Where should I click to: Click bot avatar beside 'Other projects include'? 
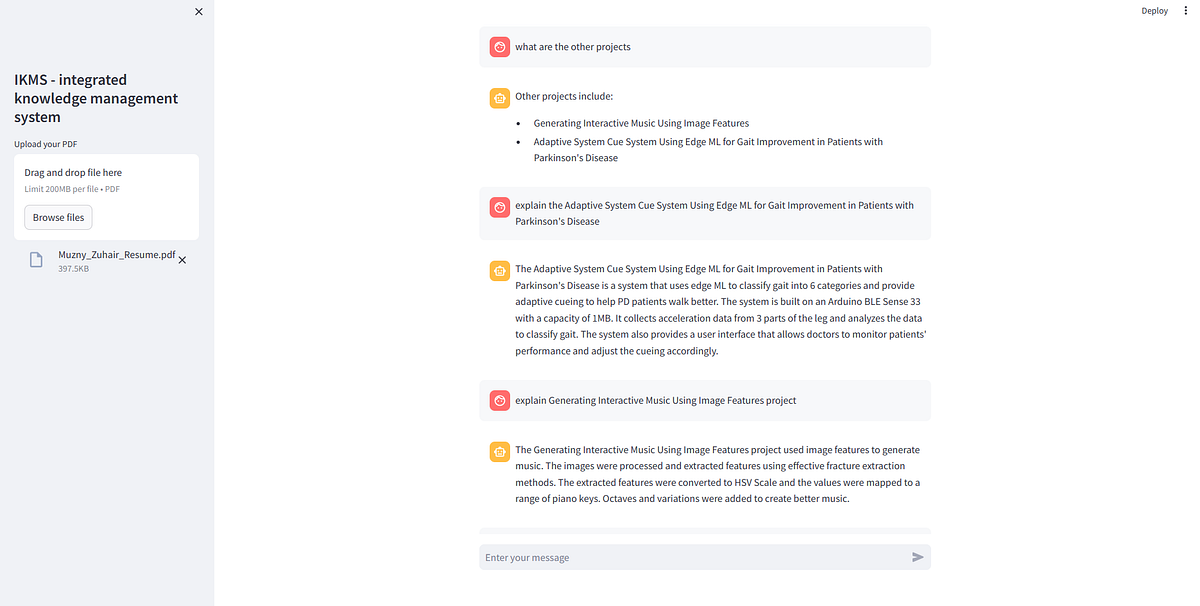[x=500, y=97]
